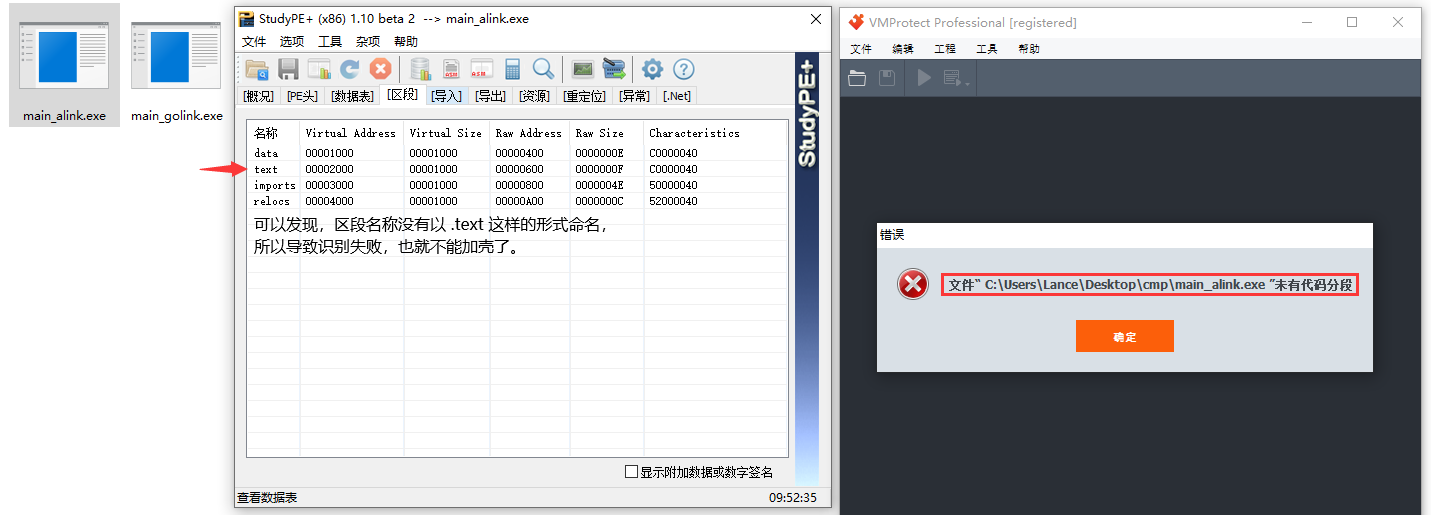Select the data section row

point(517,153)
